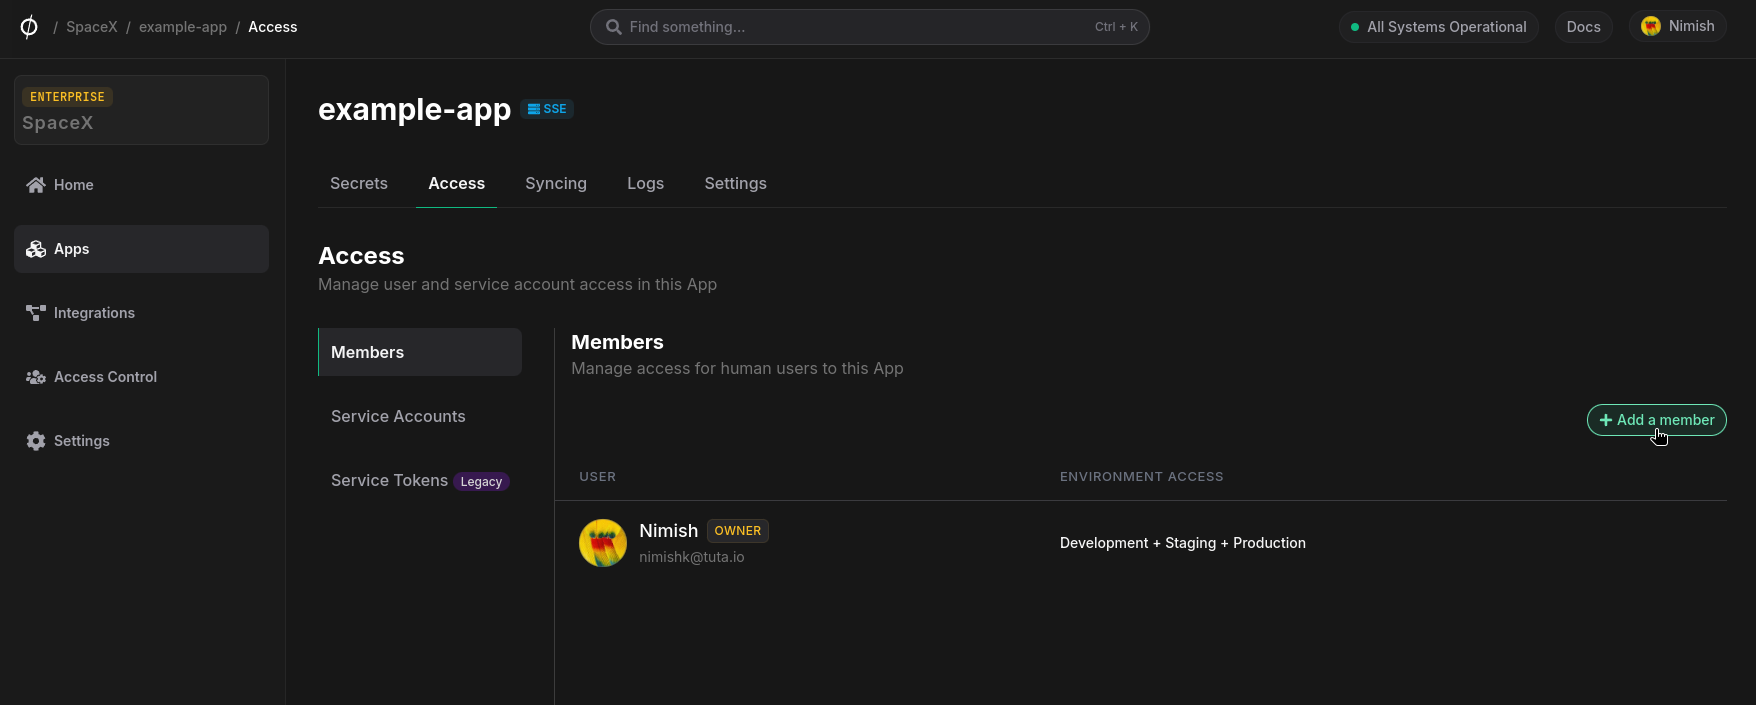Open the Home sidebar icon
Screen dimensions: 1756x705
[36, 185]
